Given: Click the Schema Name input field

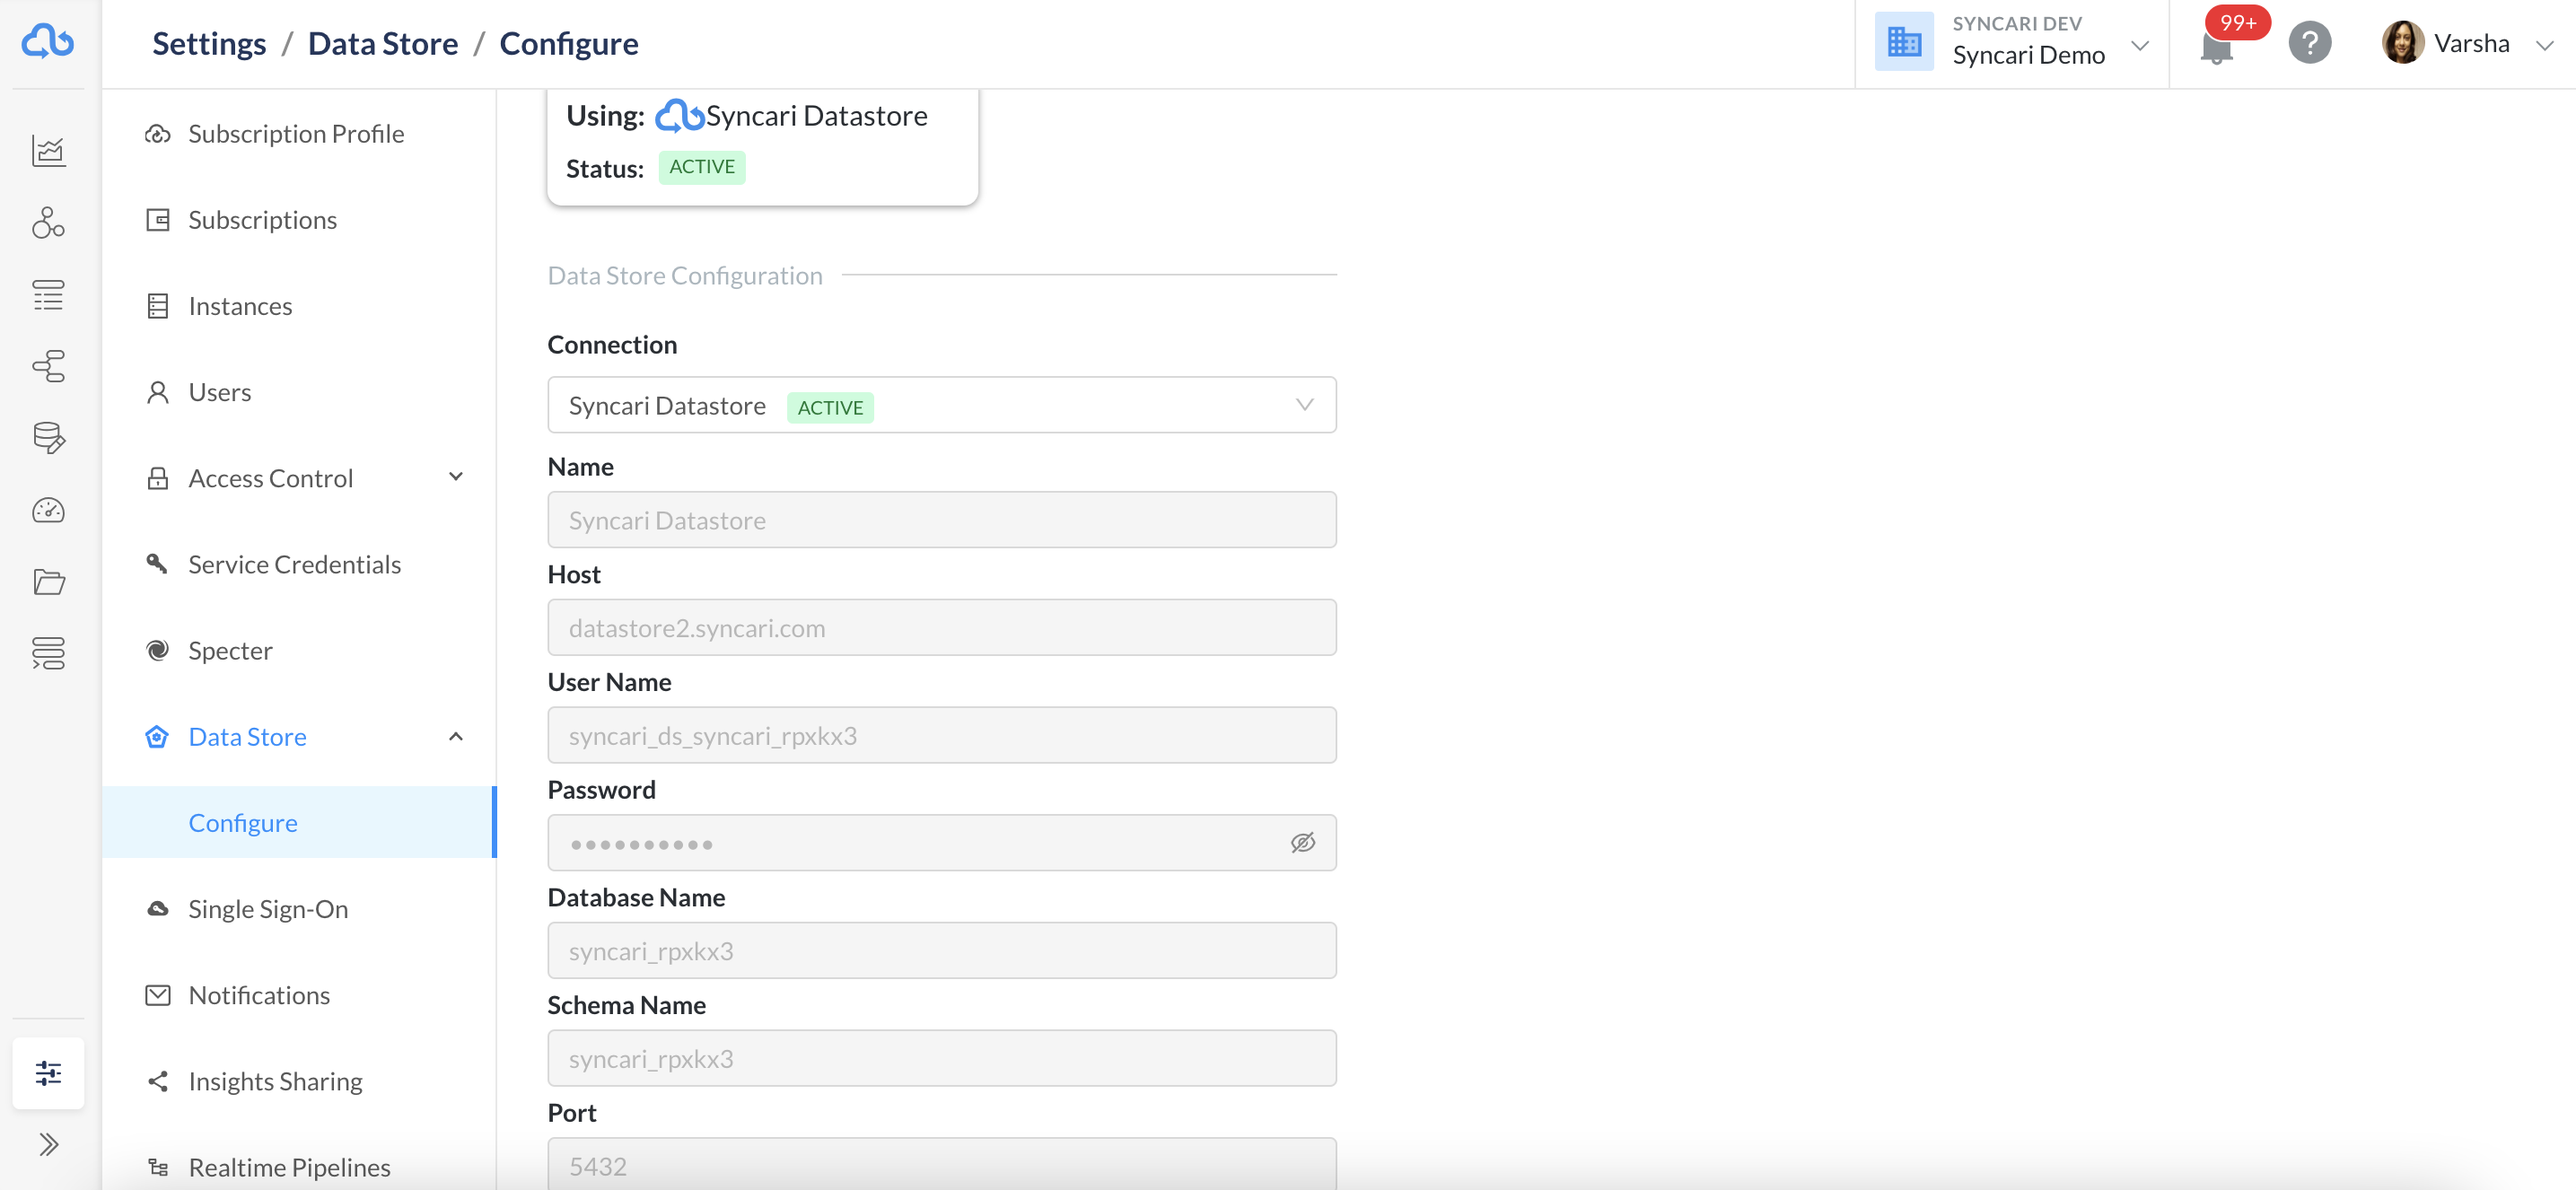Looking at the screenshot, I should coord(941,1059).
